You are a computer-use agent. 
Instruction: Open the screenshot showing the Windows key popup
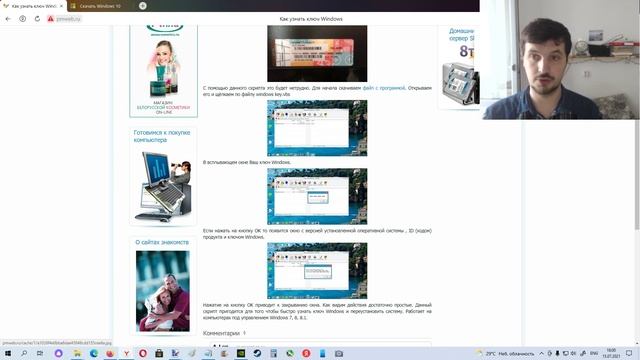click(317, 196)
